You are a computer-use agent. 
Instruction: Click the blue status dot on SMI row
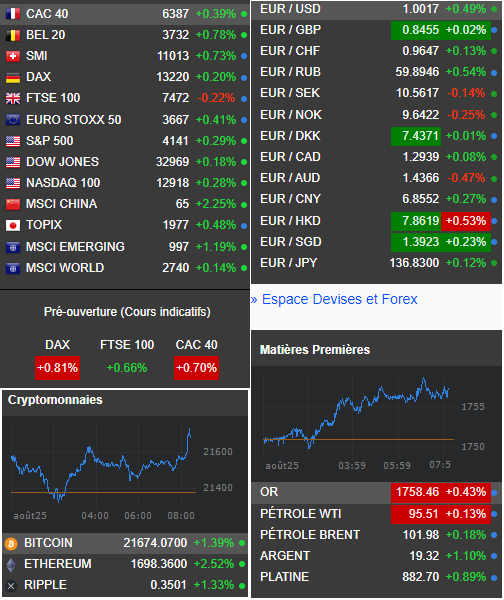pyautogui.click(x=244, y=56)
